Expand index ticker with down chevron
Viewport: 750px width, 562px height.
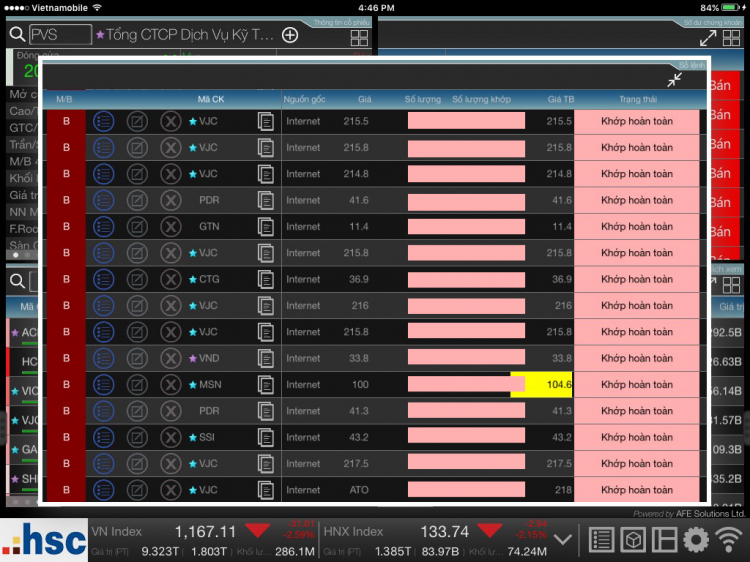(563, 540)
